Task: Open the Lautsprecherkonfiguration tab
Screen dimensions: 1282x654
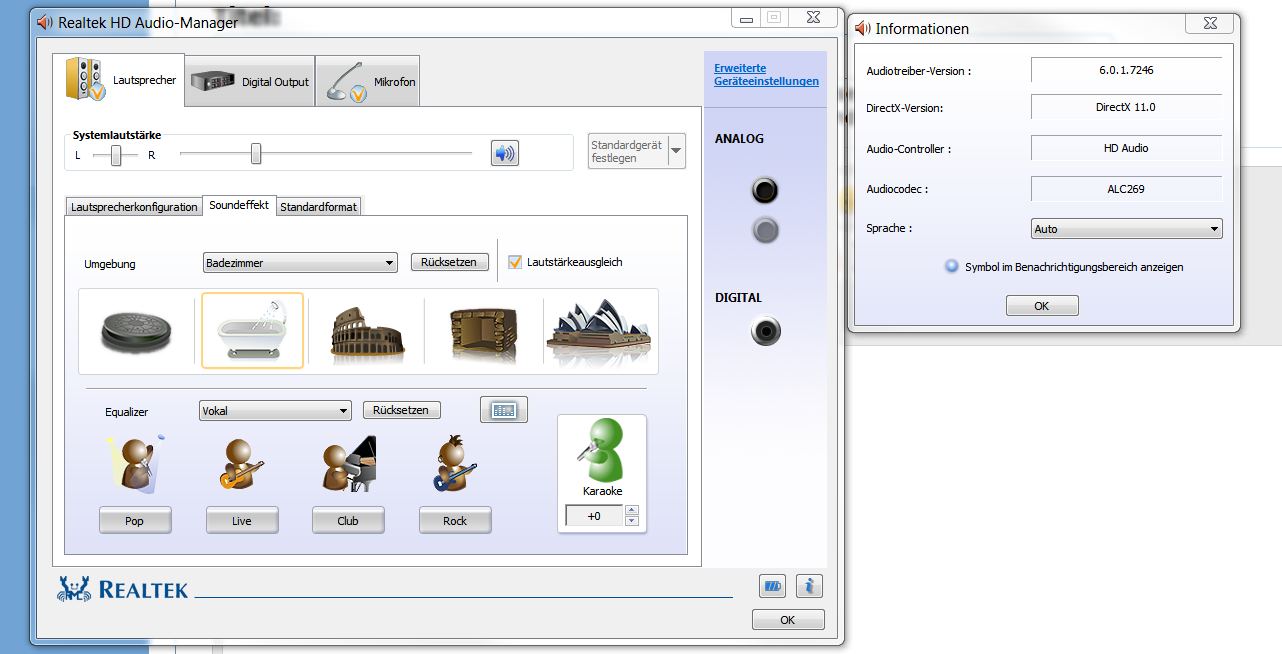Action: point(134,207)
